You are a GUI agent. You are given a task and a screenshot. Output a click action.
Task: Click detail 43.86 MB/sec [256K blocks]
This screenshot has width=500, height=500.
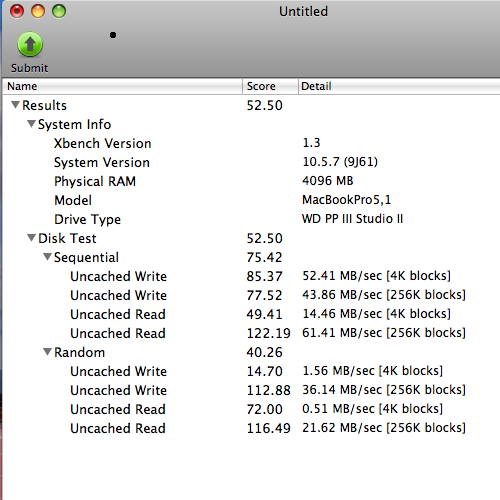384,295
